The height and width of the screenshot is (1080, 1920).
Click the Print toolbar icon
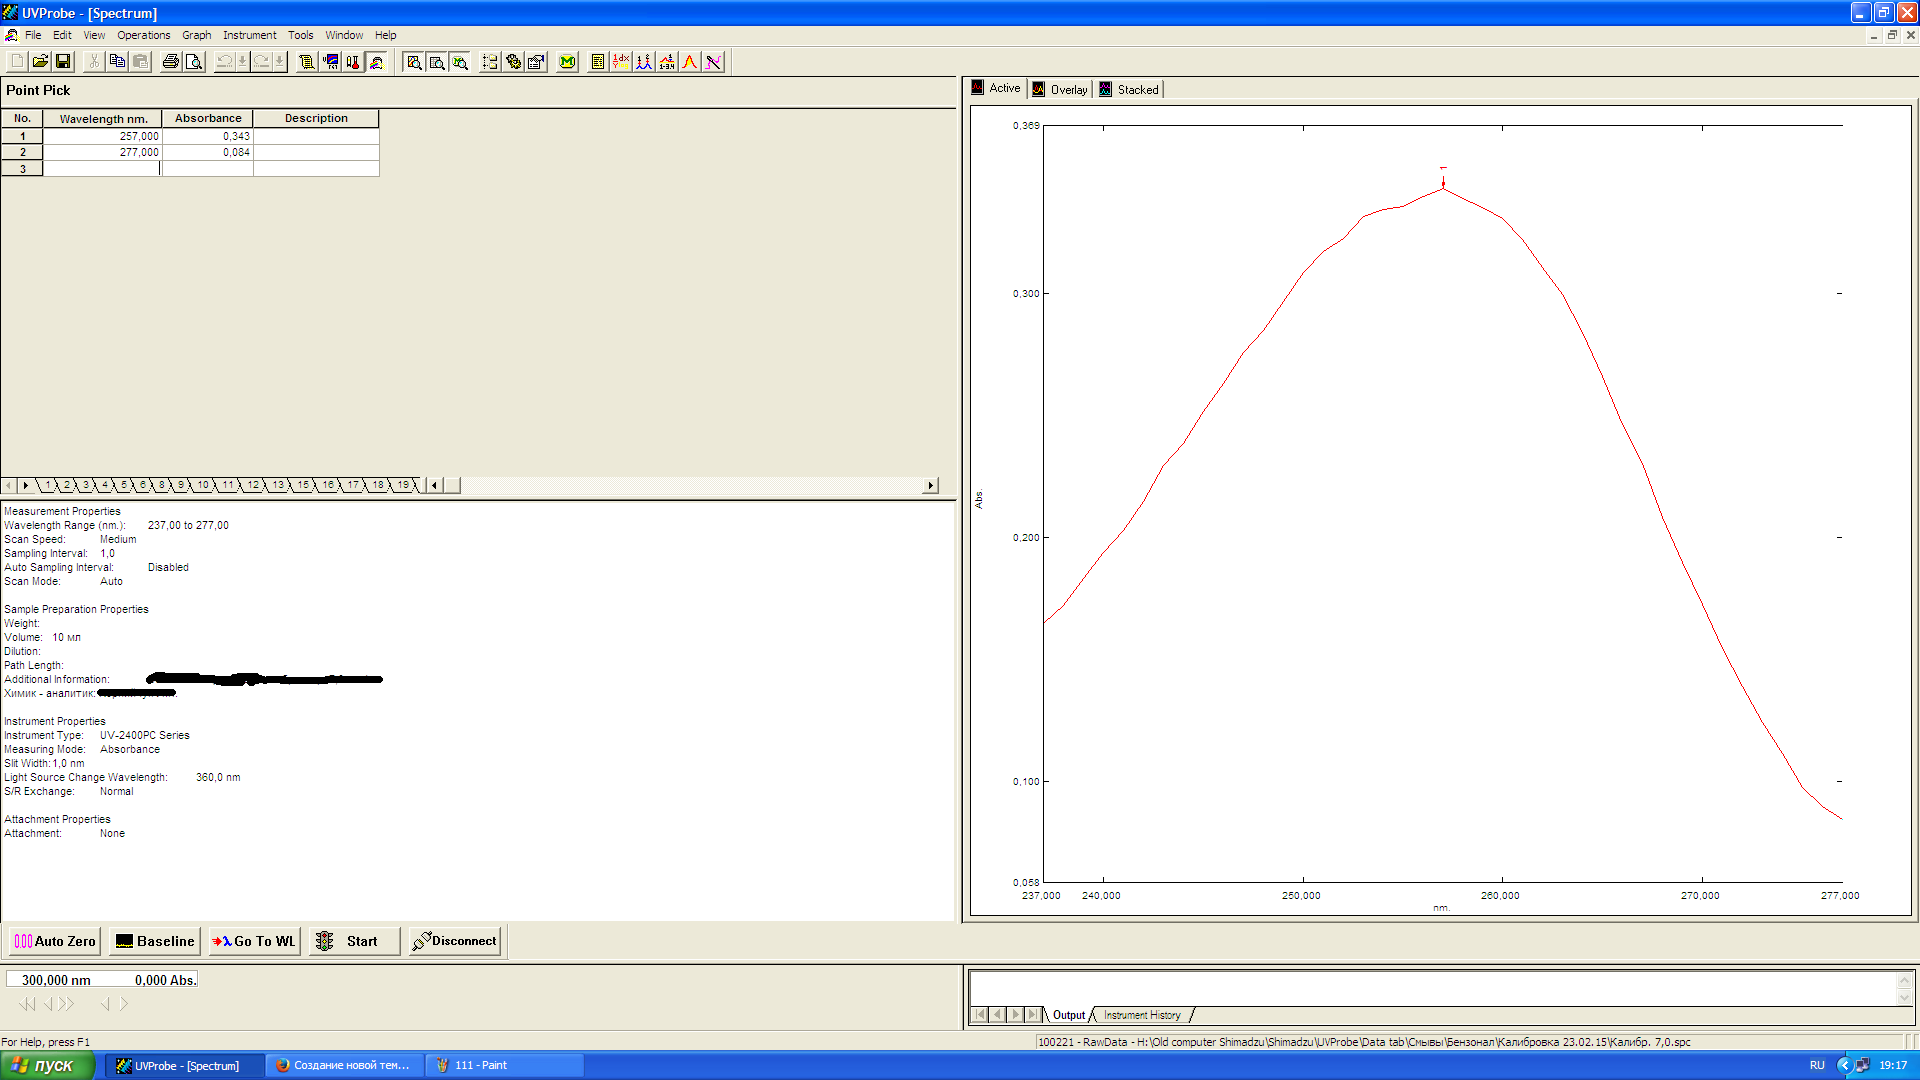[x=171, y=62]
